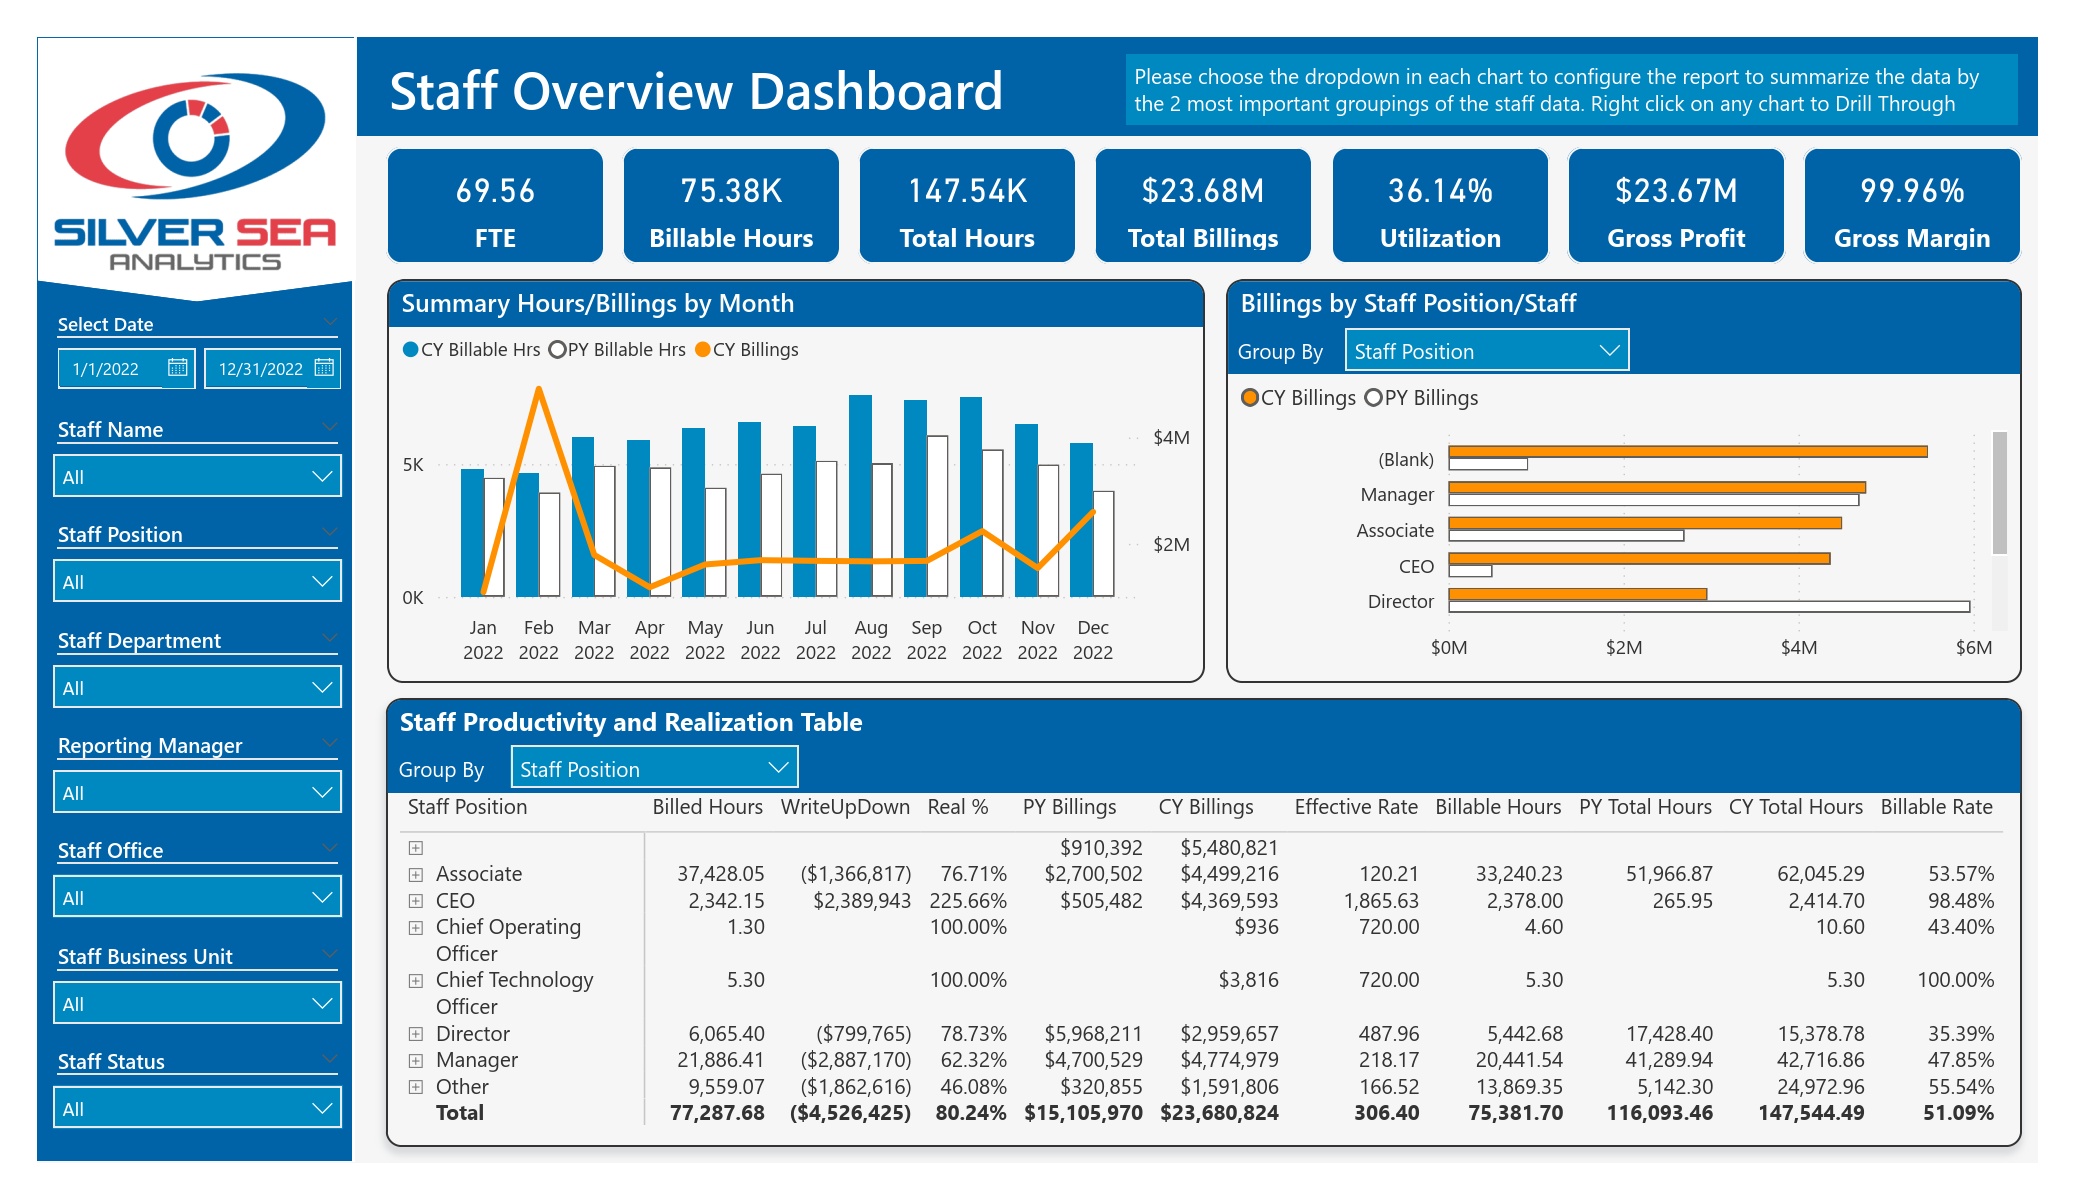
Task: Sort table by CY Billings column header
Action: click(1205, 807)
